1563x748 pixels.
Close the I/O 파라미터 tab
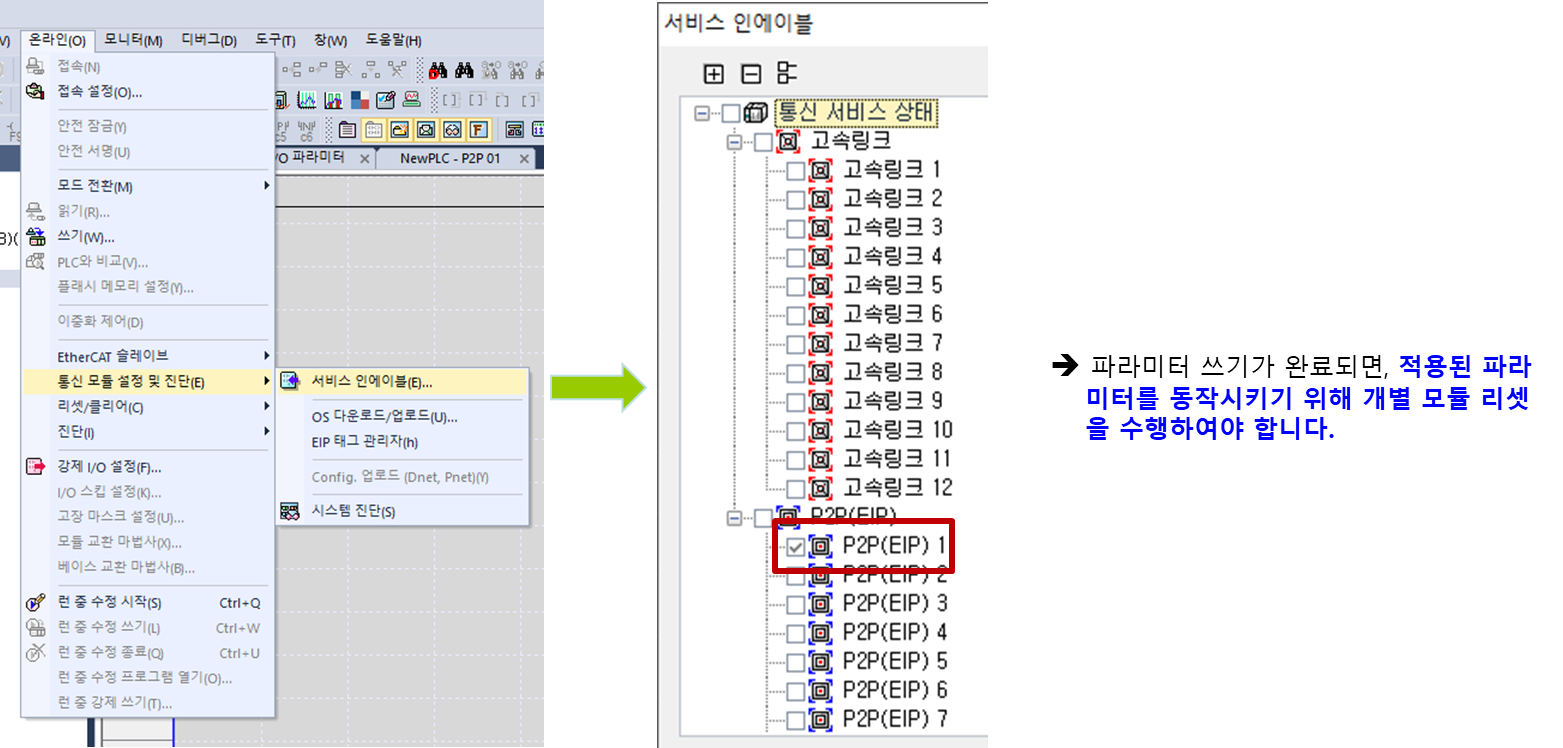click(364, 159)
